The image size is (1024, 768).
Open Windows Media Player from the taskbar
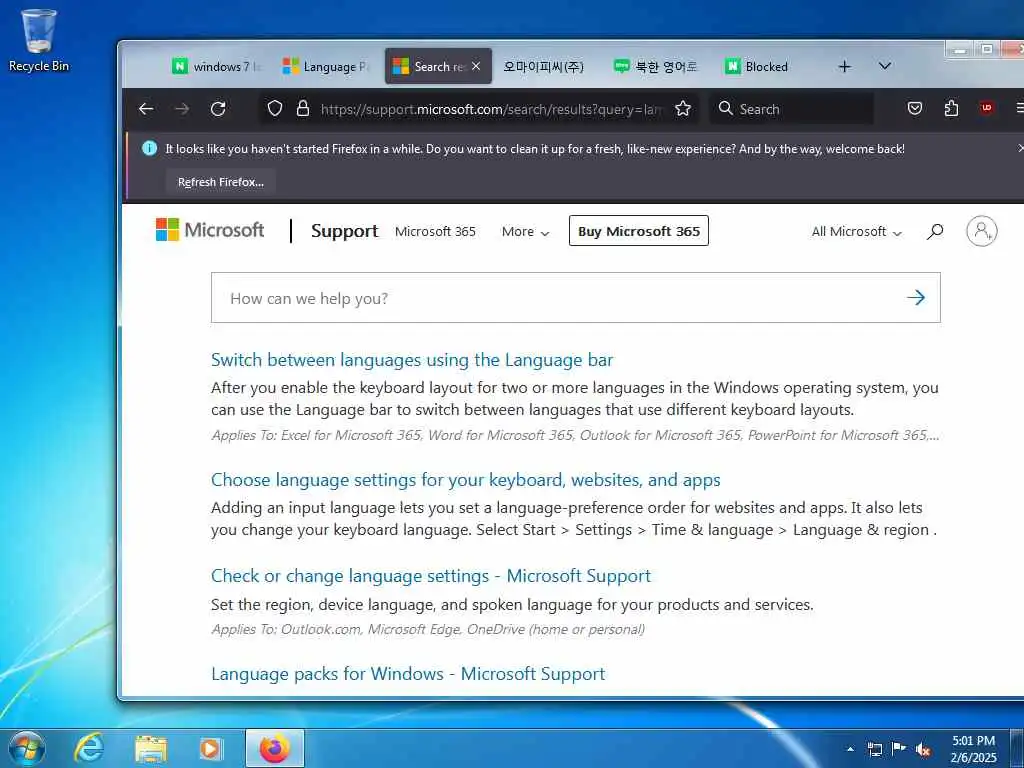tap(210, 749)
